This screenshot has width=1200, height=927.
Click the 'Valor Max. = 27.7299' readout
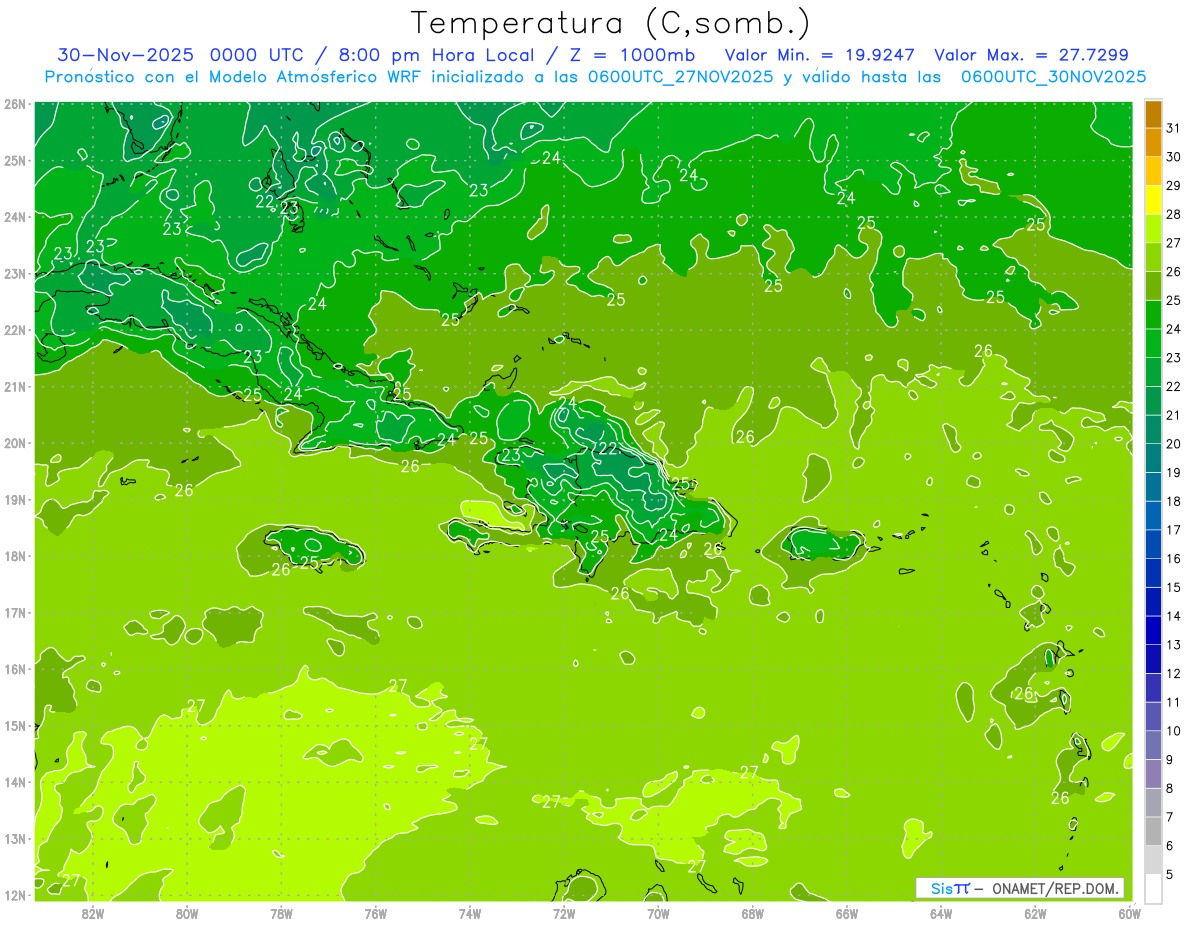click(1032, 55)
